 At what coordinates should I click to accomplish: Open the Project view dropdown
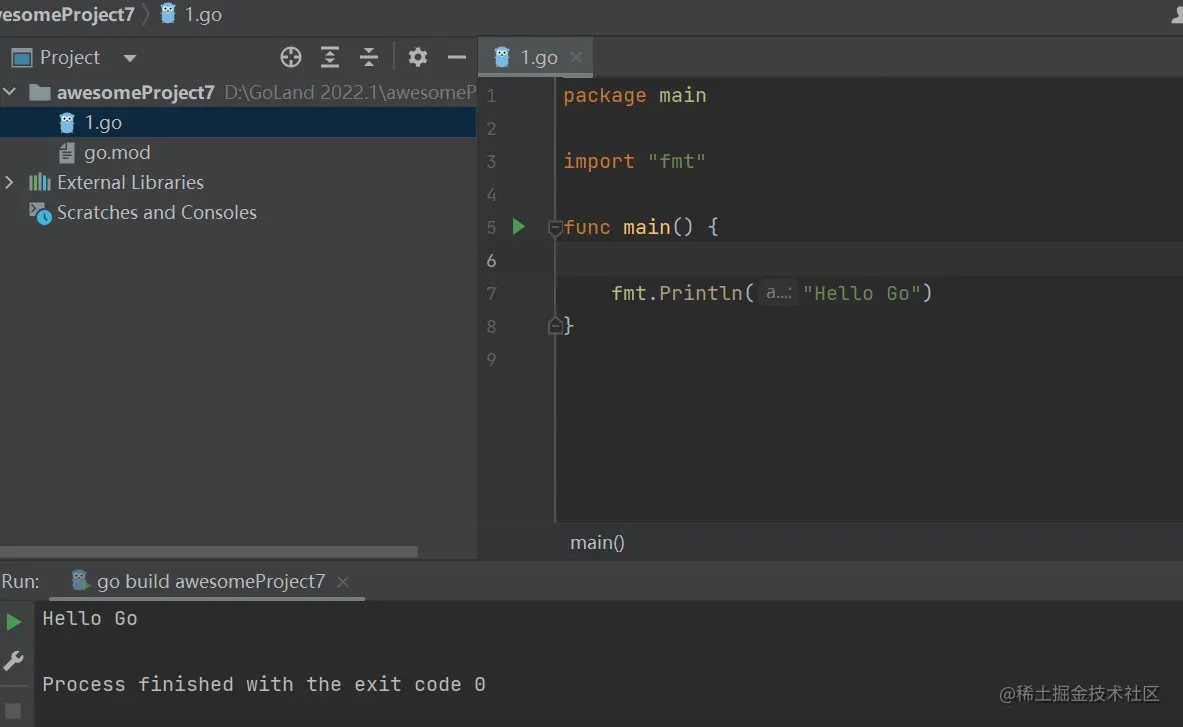pyautogui.click(x=130, y=58)
